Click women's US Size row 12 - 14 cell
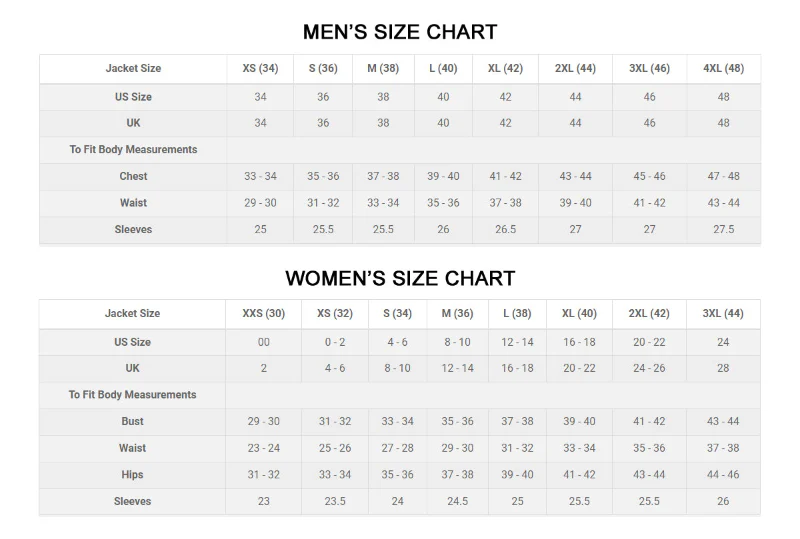 pyautogui.click(x=517, y=342)
